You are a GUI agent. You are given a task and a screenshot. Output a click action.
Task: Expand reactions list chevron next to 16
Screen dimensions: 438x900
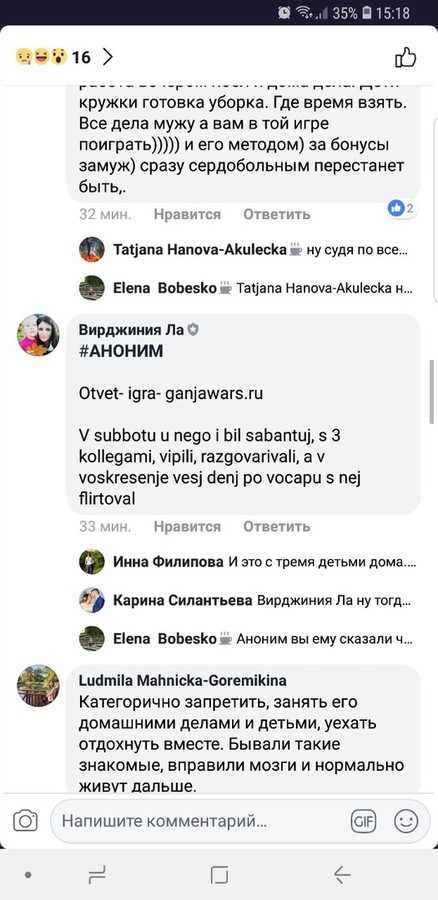[107, 57]
